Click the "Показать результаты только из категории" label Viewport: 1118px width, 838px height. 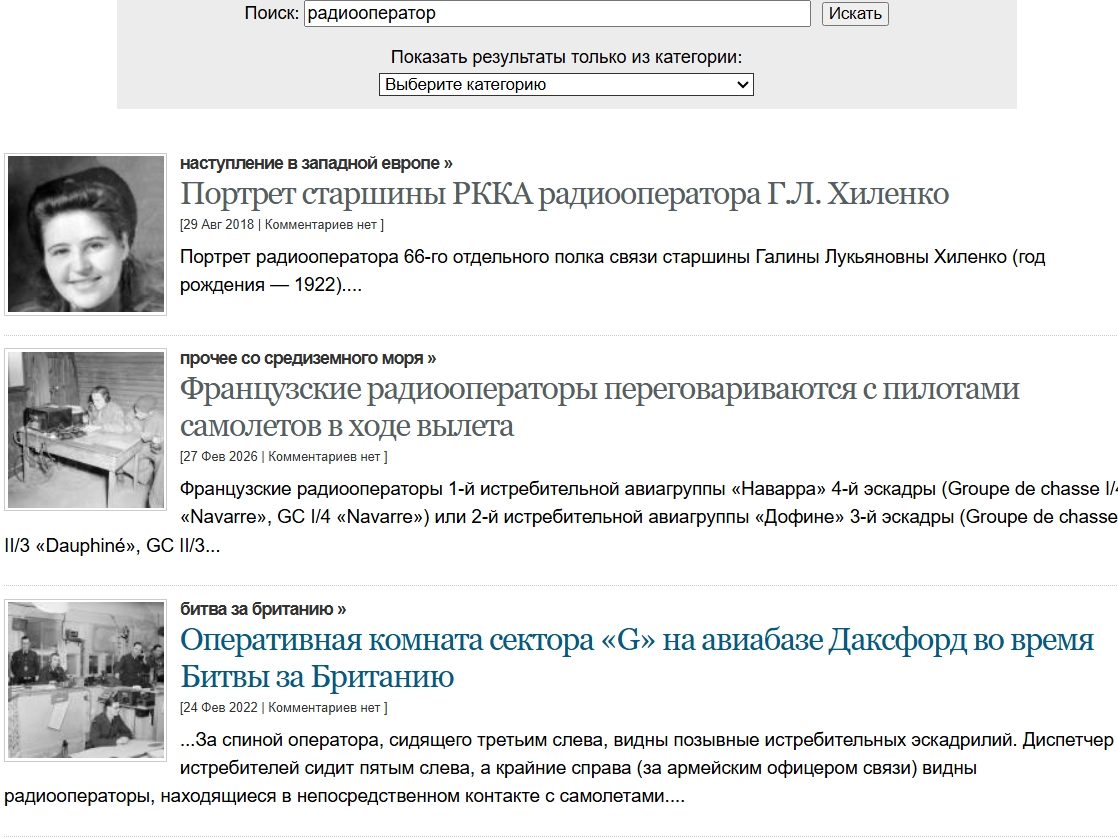click(x=566, y=57)
